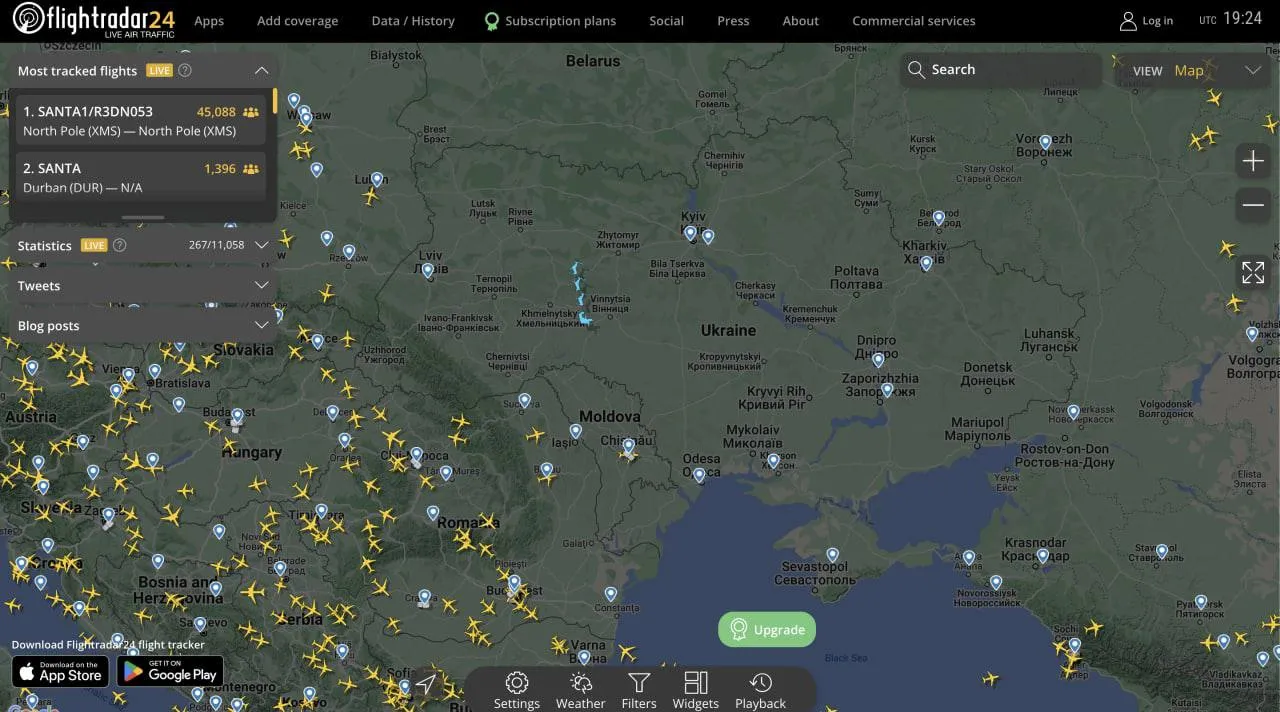Zoom out using the minus button
This screenshot has width=1280, height=712.
point(1253,206)
